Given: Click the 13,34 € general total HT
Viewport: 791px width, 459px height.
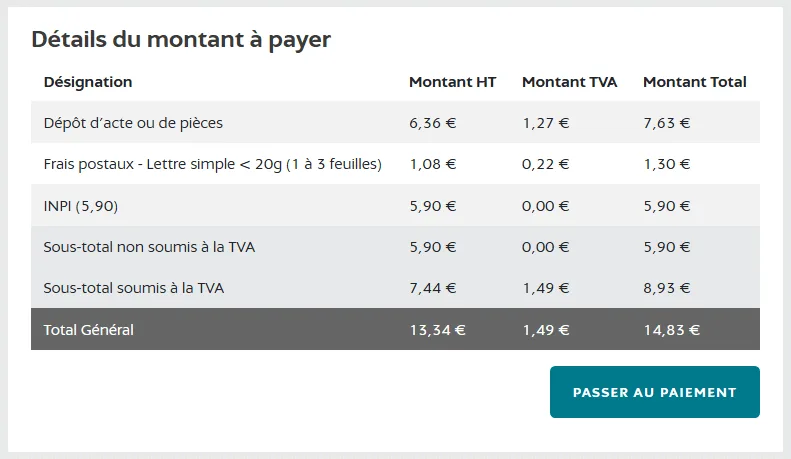Looking at the screenshot, I should pos(437,330).
